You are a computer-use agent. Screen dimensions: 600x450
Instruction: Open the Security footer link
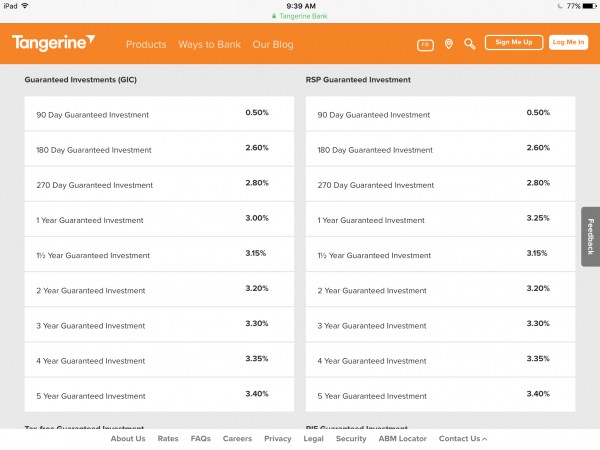click(x=351, y=439)
